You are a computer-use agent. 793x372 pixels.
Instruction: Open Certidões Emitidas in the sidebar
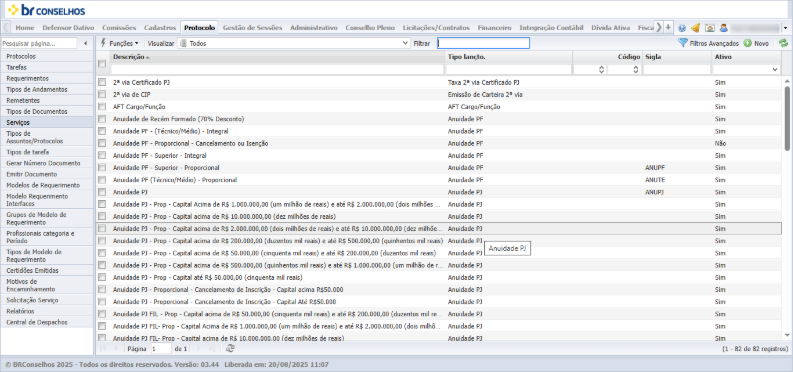tap(32, 270)
